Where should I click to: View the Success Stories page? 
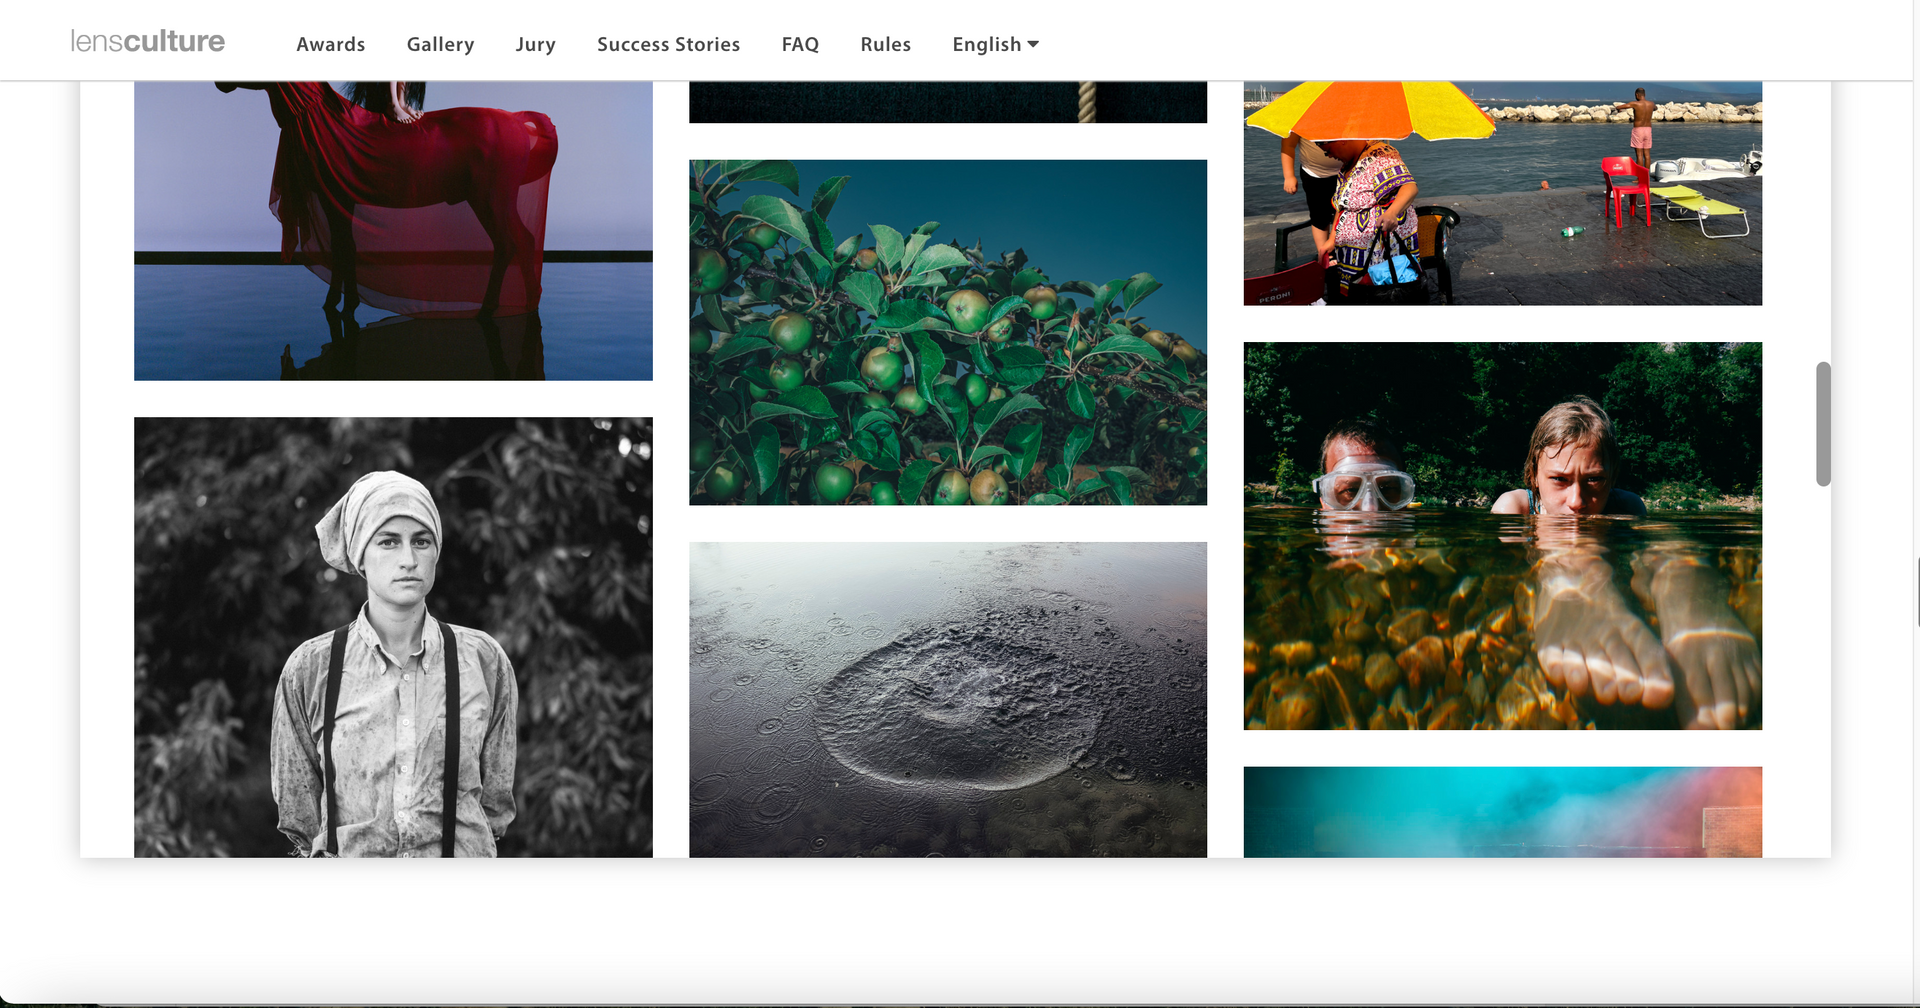pyautogui.click(x=668, y=44)
